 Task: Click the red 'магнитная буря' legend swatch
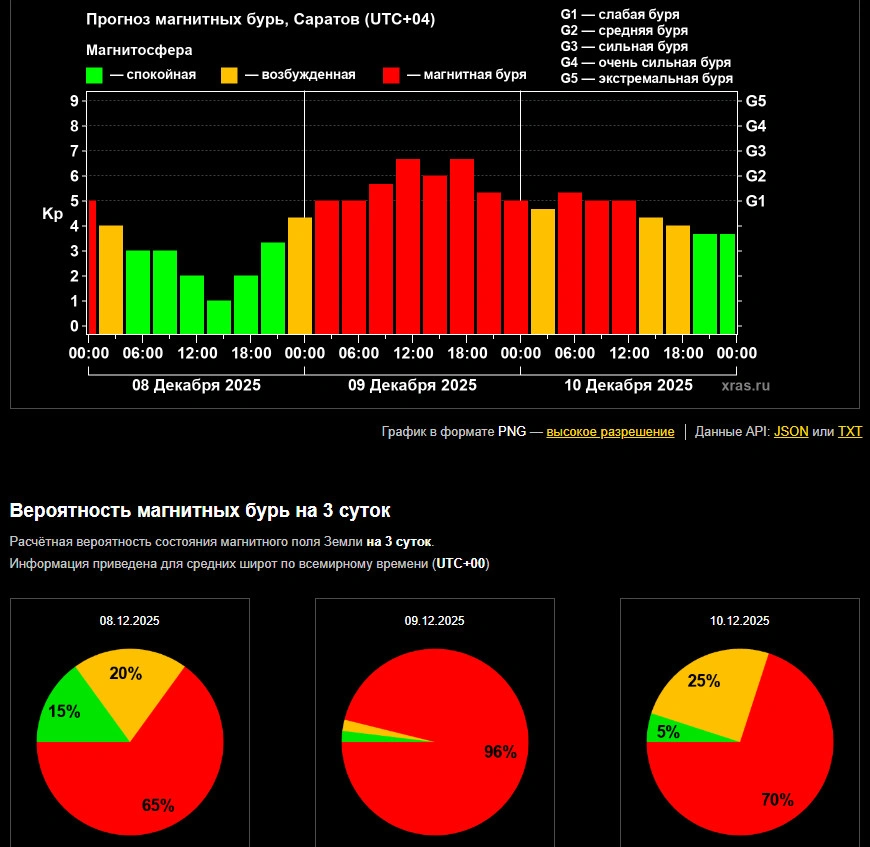392,75
